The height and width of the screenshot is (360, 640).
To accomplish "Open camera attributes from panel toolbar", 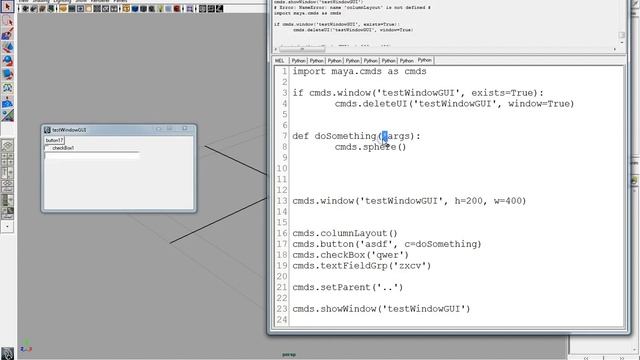I will pos(33,9).
